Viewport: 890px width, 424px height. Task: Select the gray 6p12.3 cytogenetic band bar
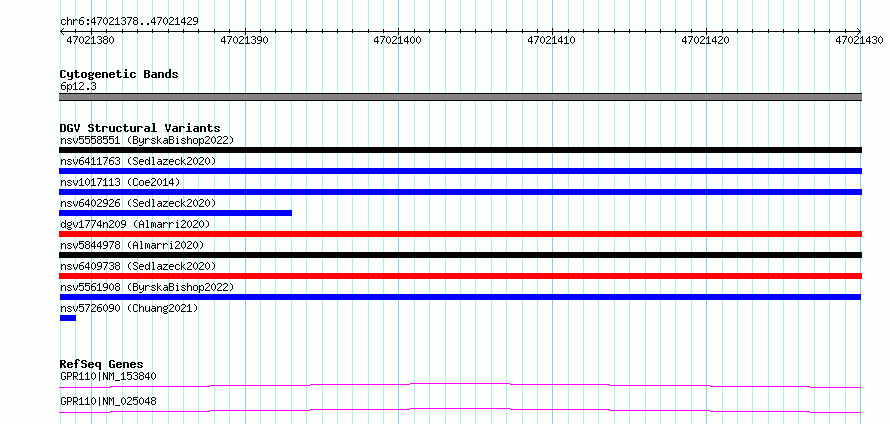460,97
